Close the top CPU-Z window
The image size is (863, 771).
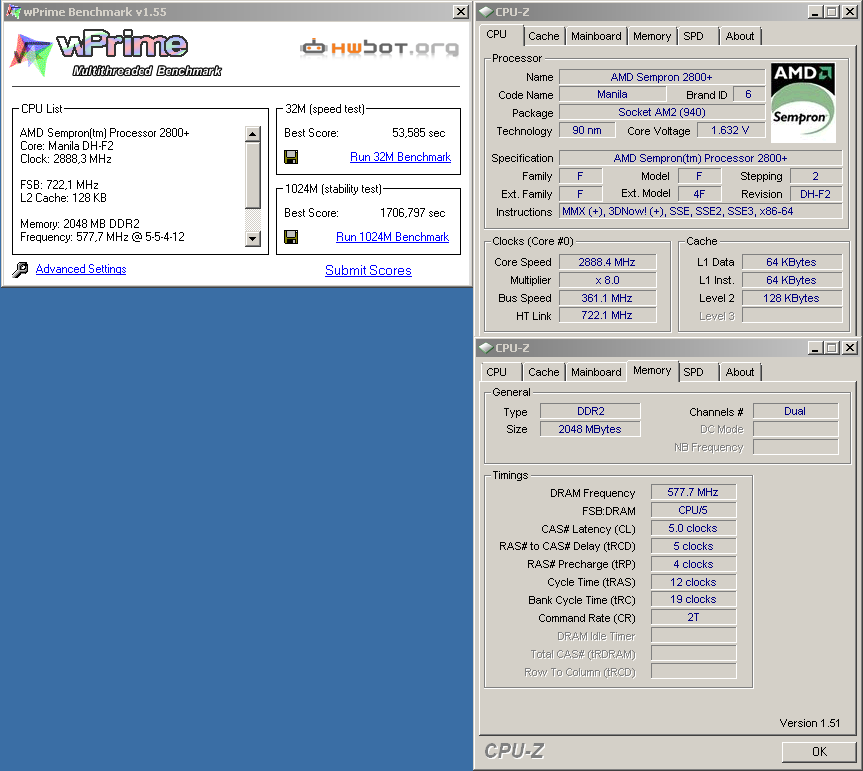click(849, 12)
